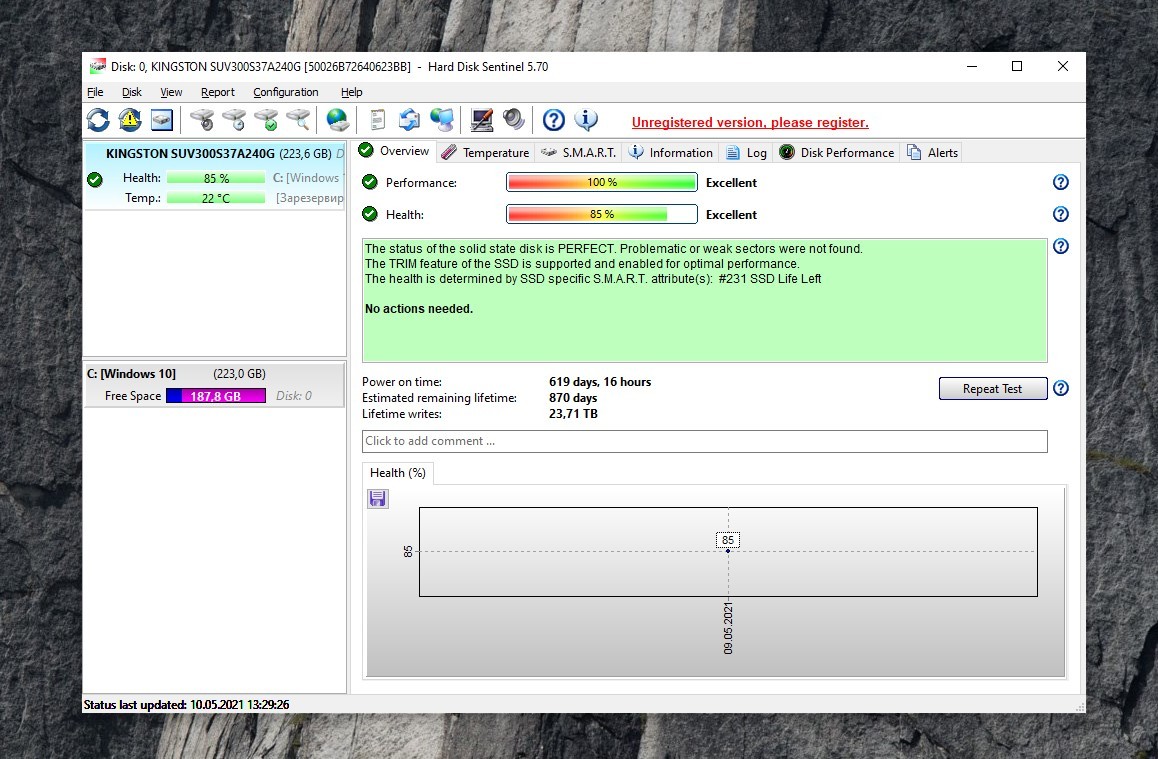This screenshot has width=1158, height=759.
Task: Open the Report menu
Action: pyautogui.click(x=218, y=92)
